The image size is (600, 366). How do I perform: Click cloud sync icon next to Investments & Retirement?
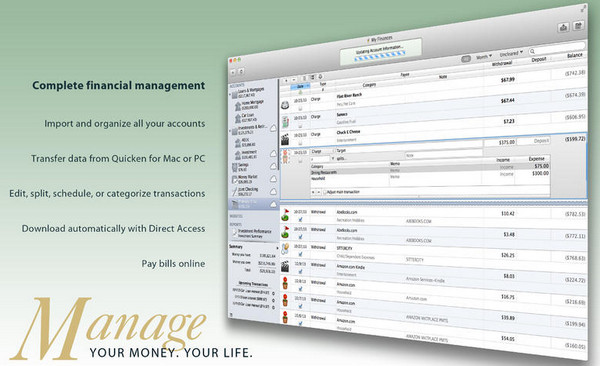[x=273, y=129]
